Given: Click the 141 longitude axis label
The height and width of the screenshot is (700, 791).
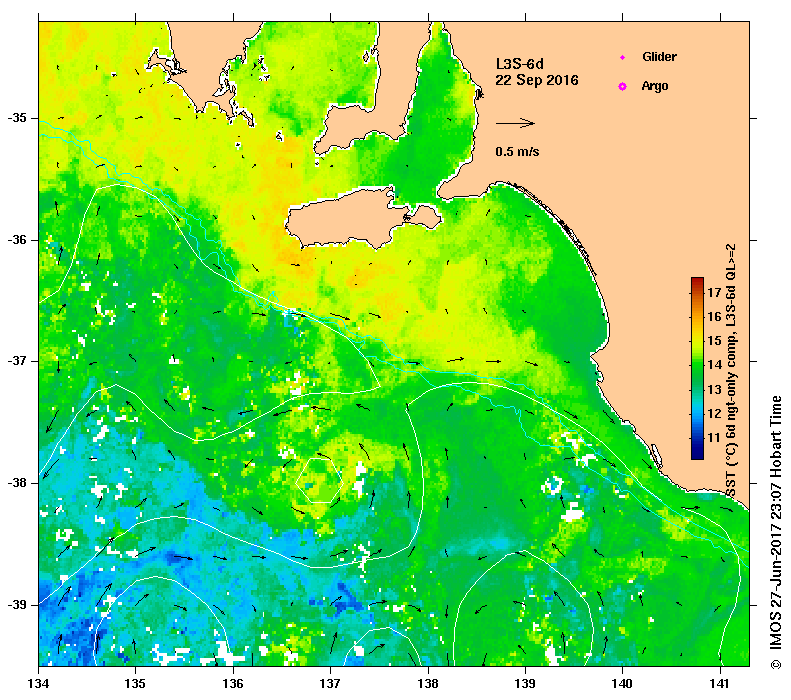Looking at the screenshot, I should coord(720,684).
